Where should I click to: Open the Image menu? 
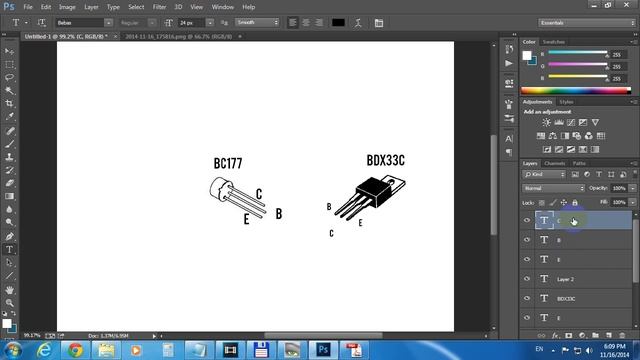(67, 7)
